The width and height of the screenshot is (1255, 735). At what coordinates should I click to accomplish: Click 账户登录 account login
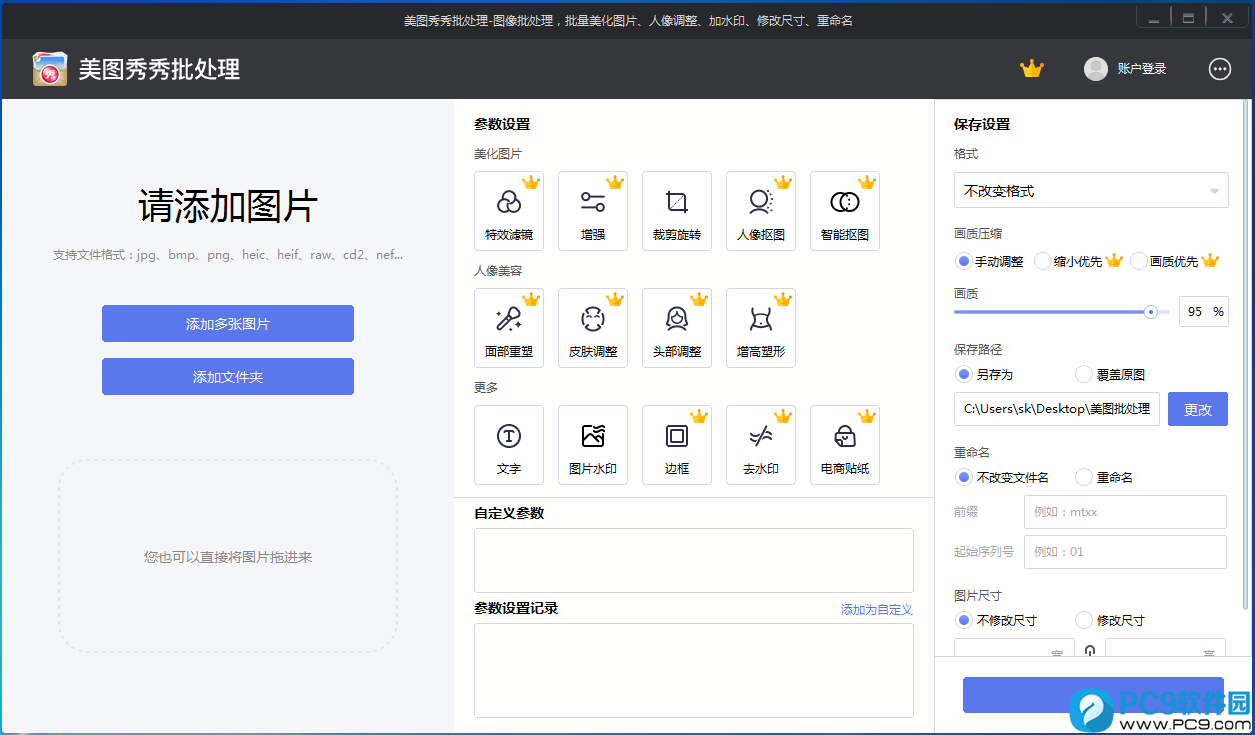pos(1142,69)
